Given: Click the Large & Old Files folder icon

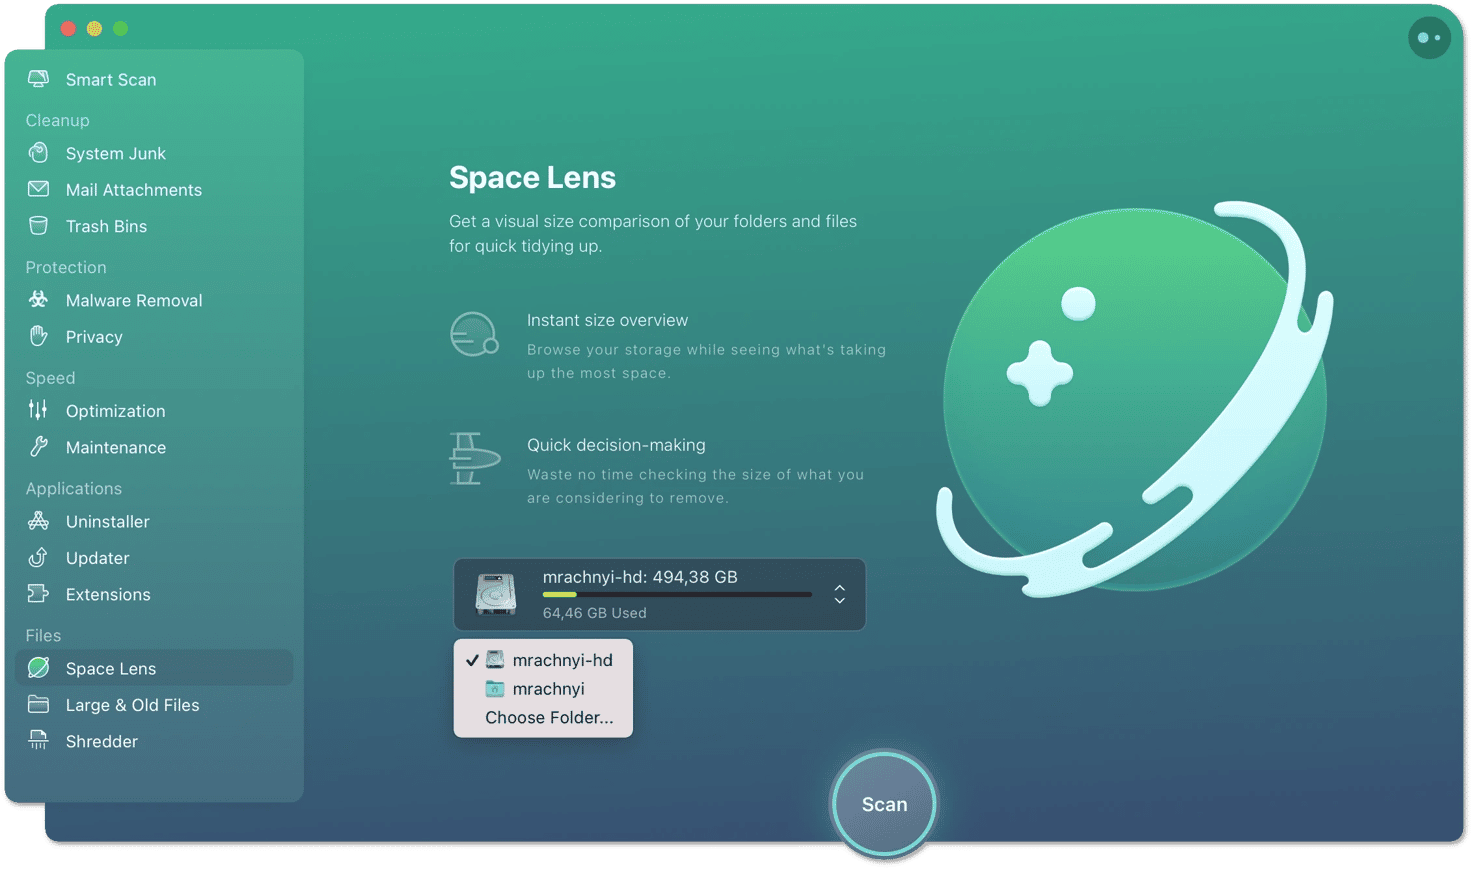Looking at the screenshot, I should click(x=38, y=704).
